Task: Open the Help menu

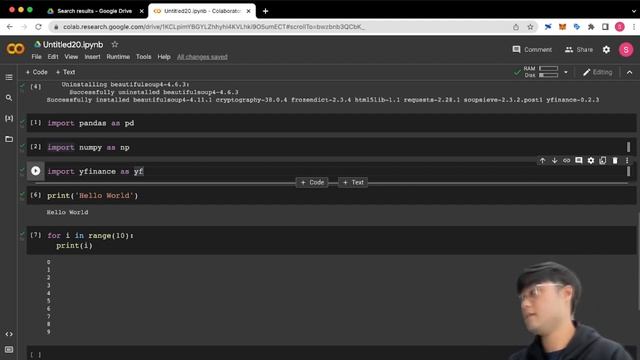Action: click(164, 57)
